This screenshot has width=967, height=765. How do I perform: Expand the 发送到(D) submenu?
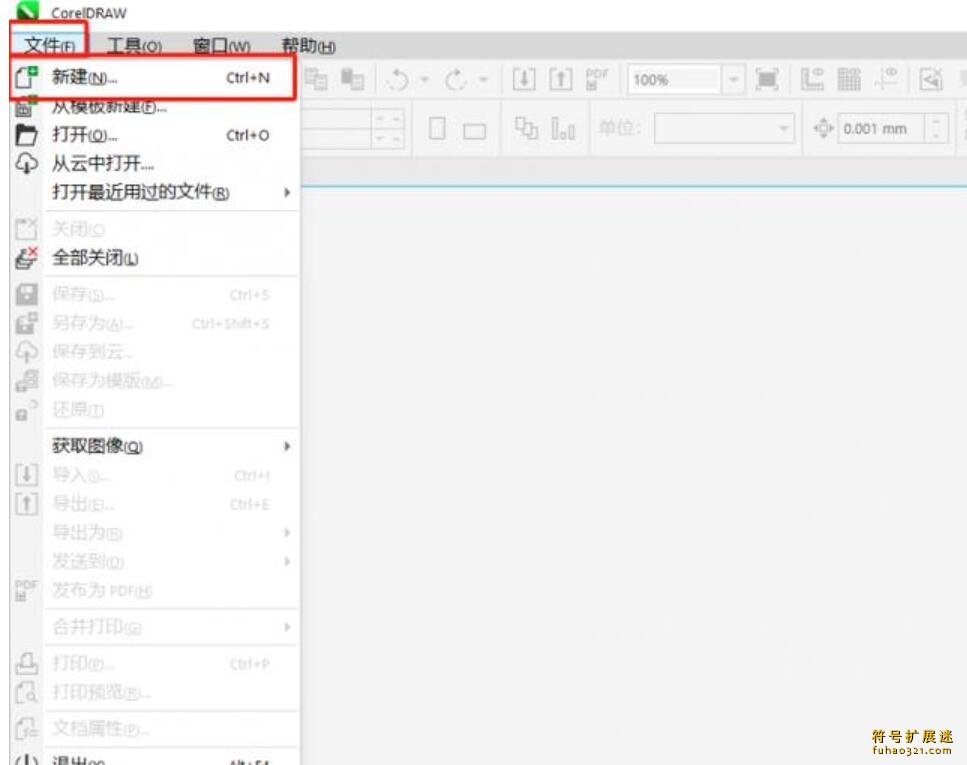153,561
